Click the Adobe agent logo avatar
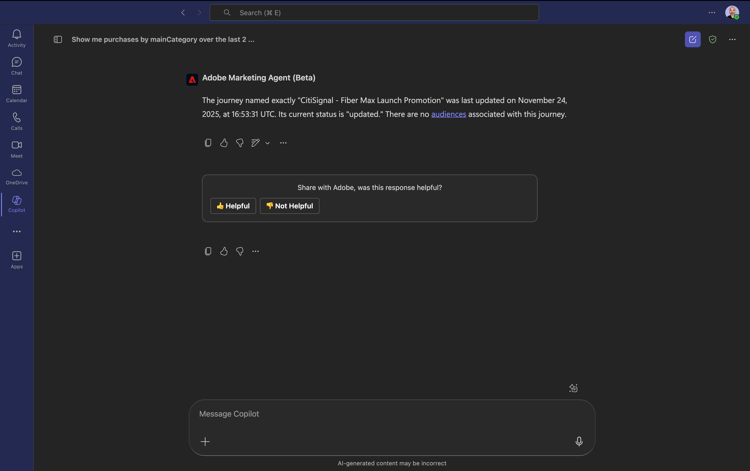The height and width of the screenshot is (471, 750). pos(192,79)
